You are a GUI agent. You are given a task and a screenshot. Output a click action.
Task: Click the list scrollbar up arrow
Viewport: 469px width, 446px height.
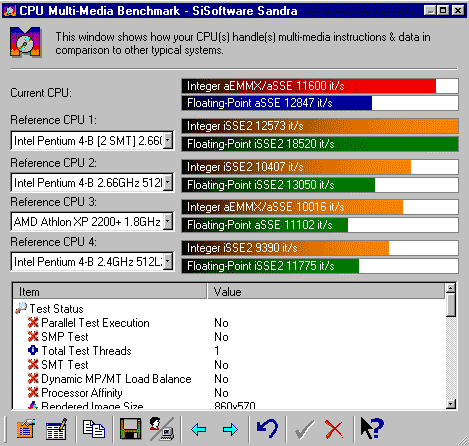tap(451, 288)
